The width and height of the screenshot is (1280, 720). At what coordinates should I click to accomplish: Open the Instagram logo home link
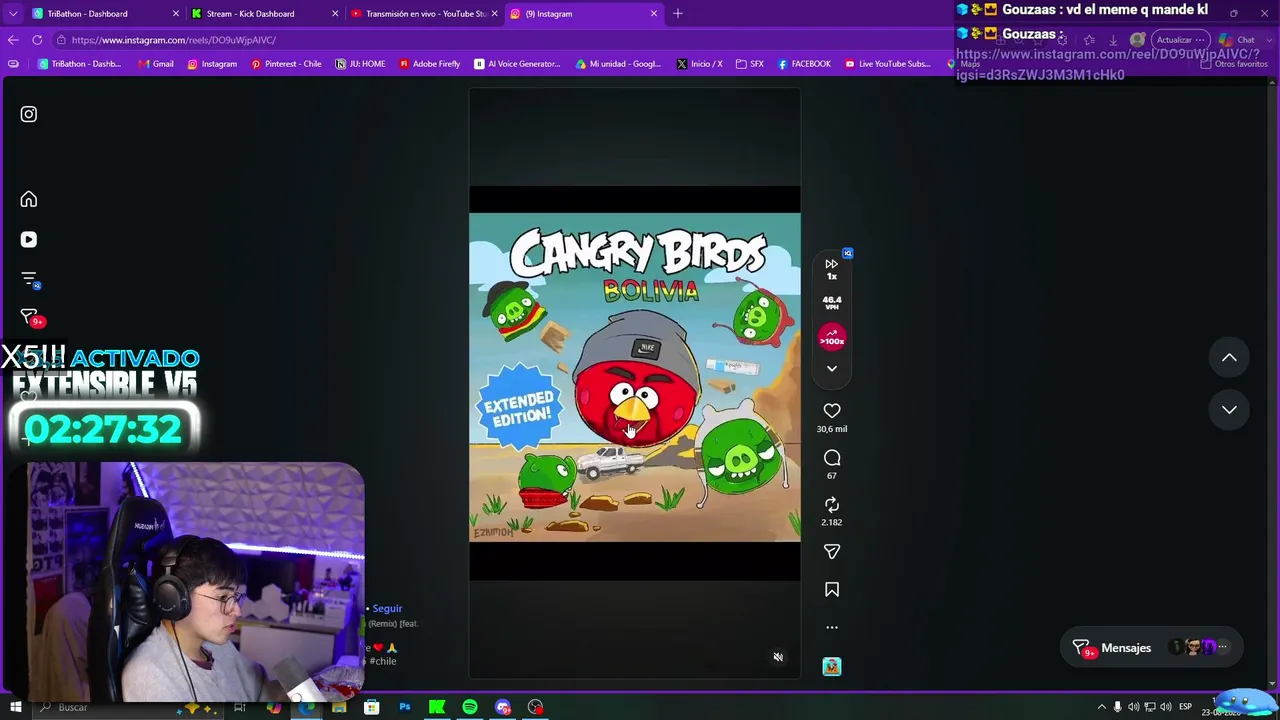[x=28, y=114]
